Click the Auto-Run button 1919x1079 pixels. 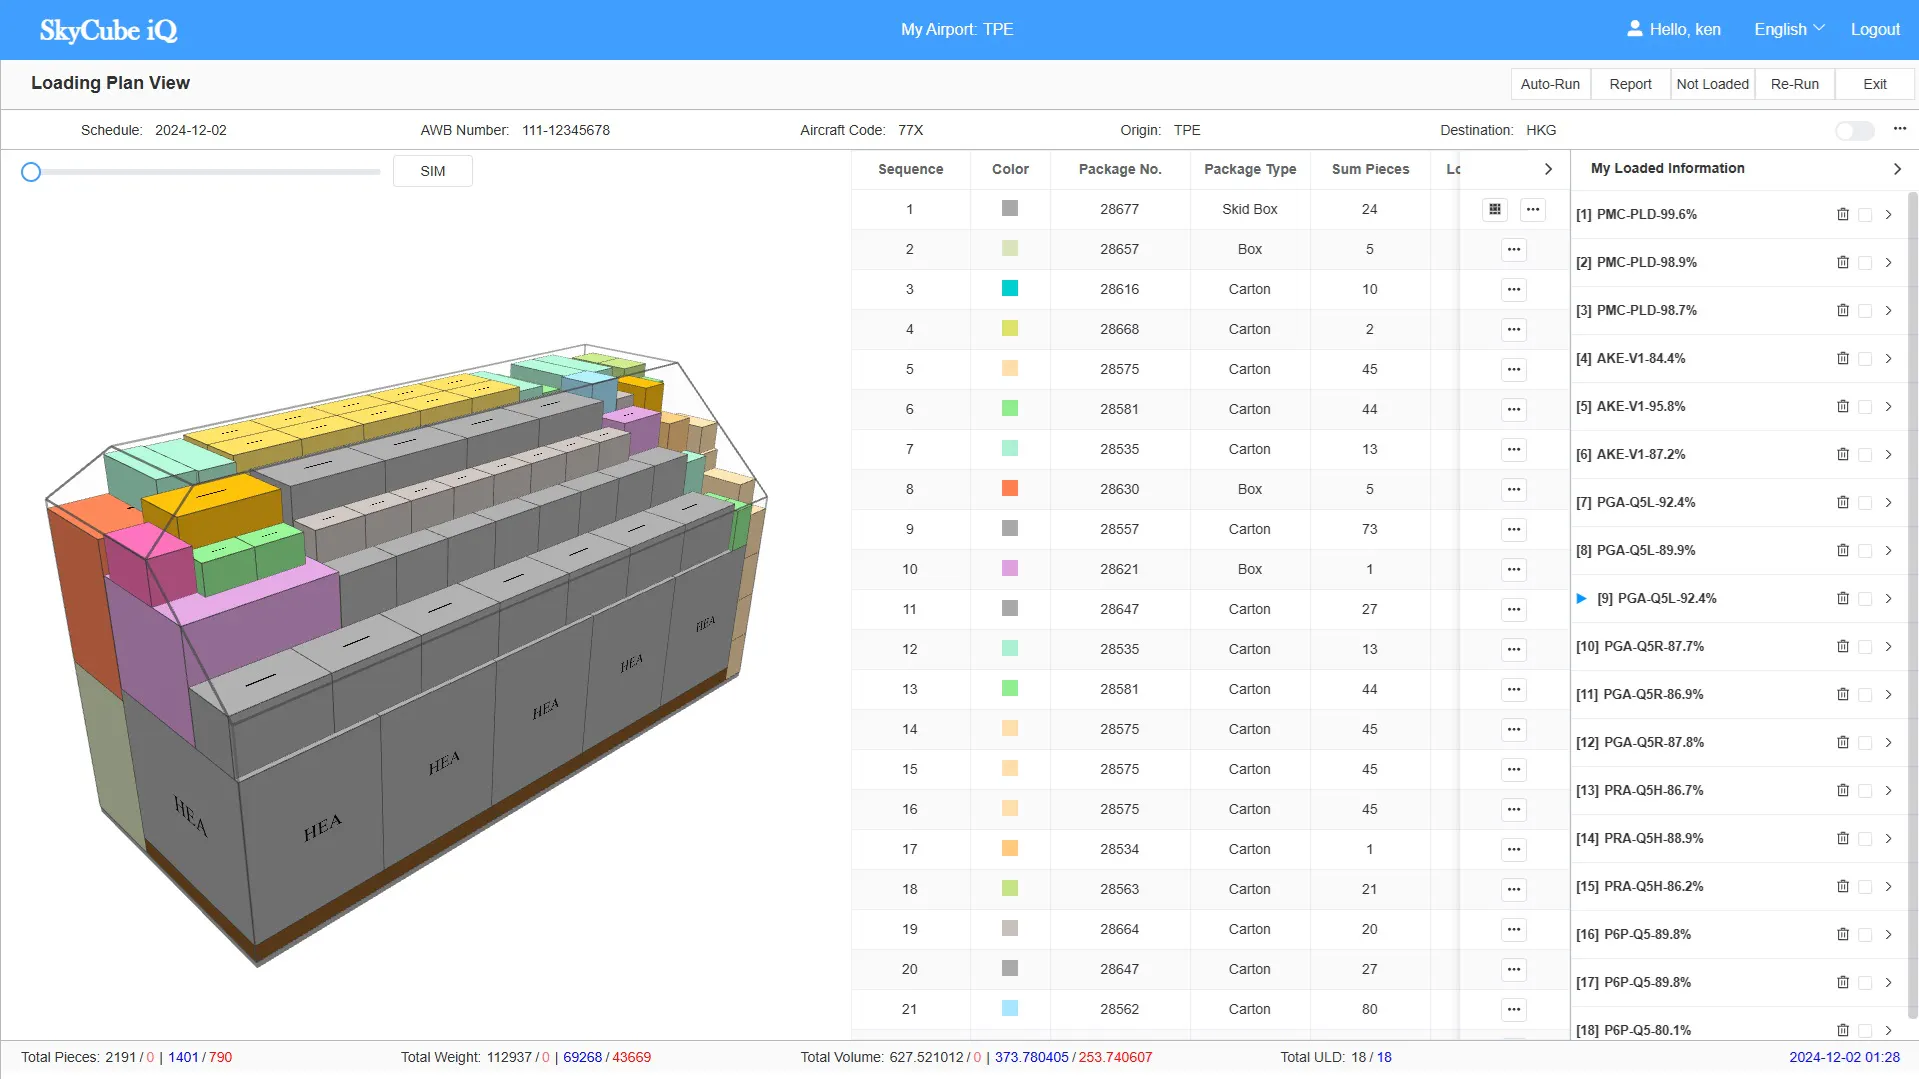[x=1550, y=84]
